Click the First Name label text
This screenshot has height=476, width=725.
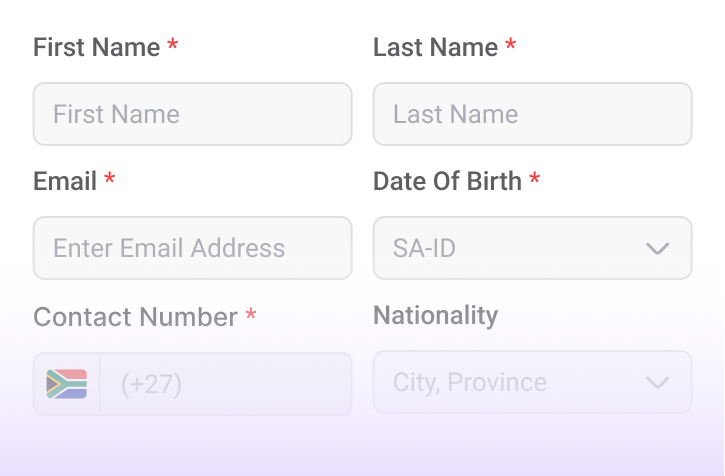[97, 47]
